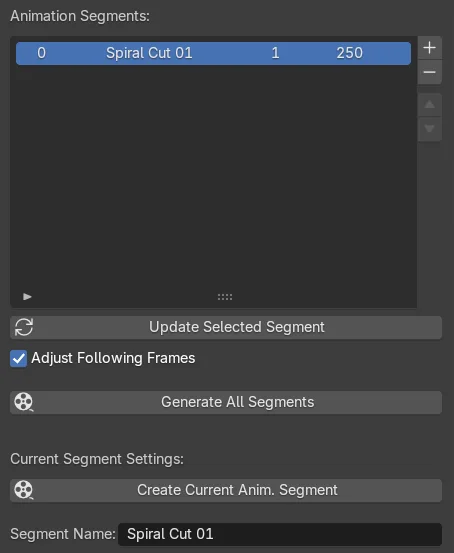454x553 pixels.
Task: Click the index 0 cell of the segment row
Action: click(41, 53)
